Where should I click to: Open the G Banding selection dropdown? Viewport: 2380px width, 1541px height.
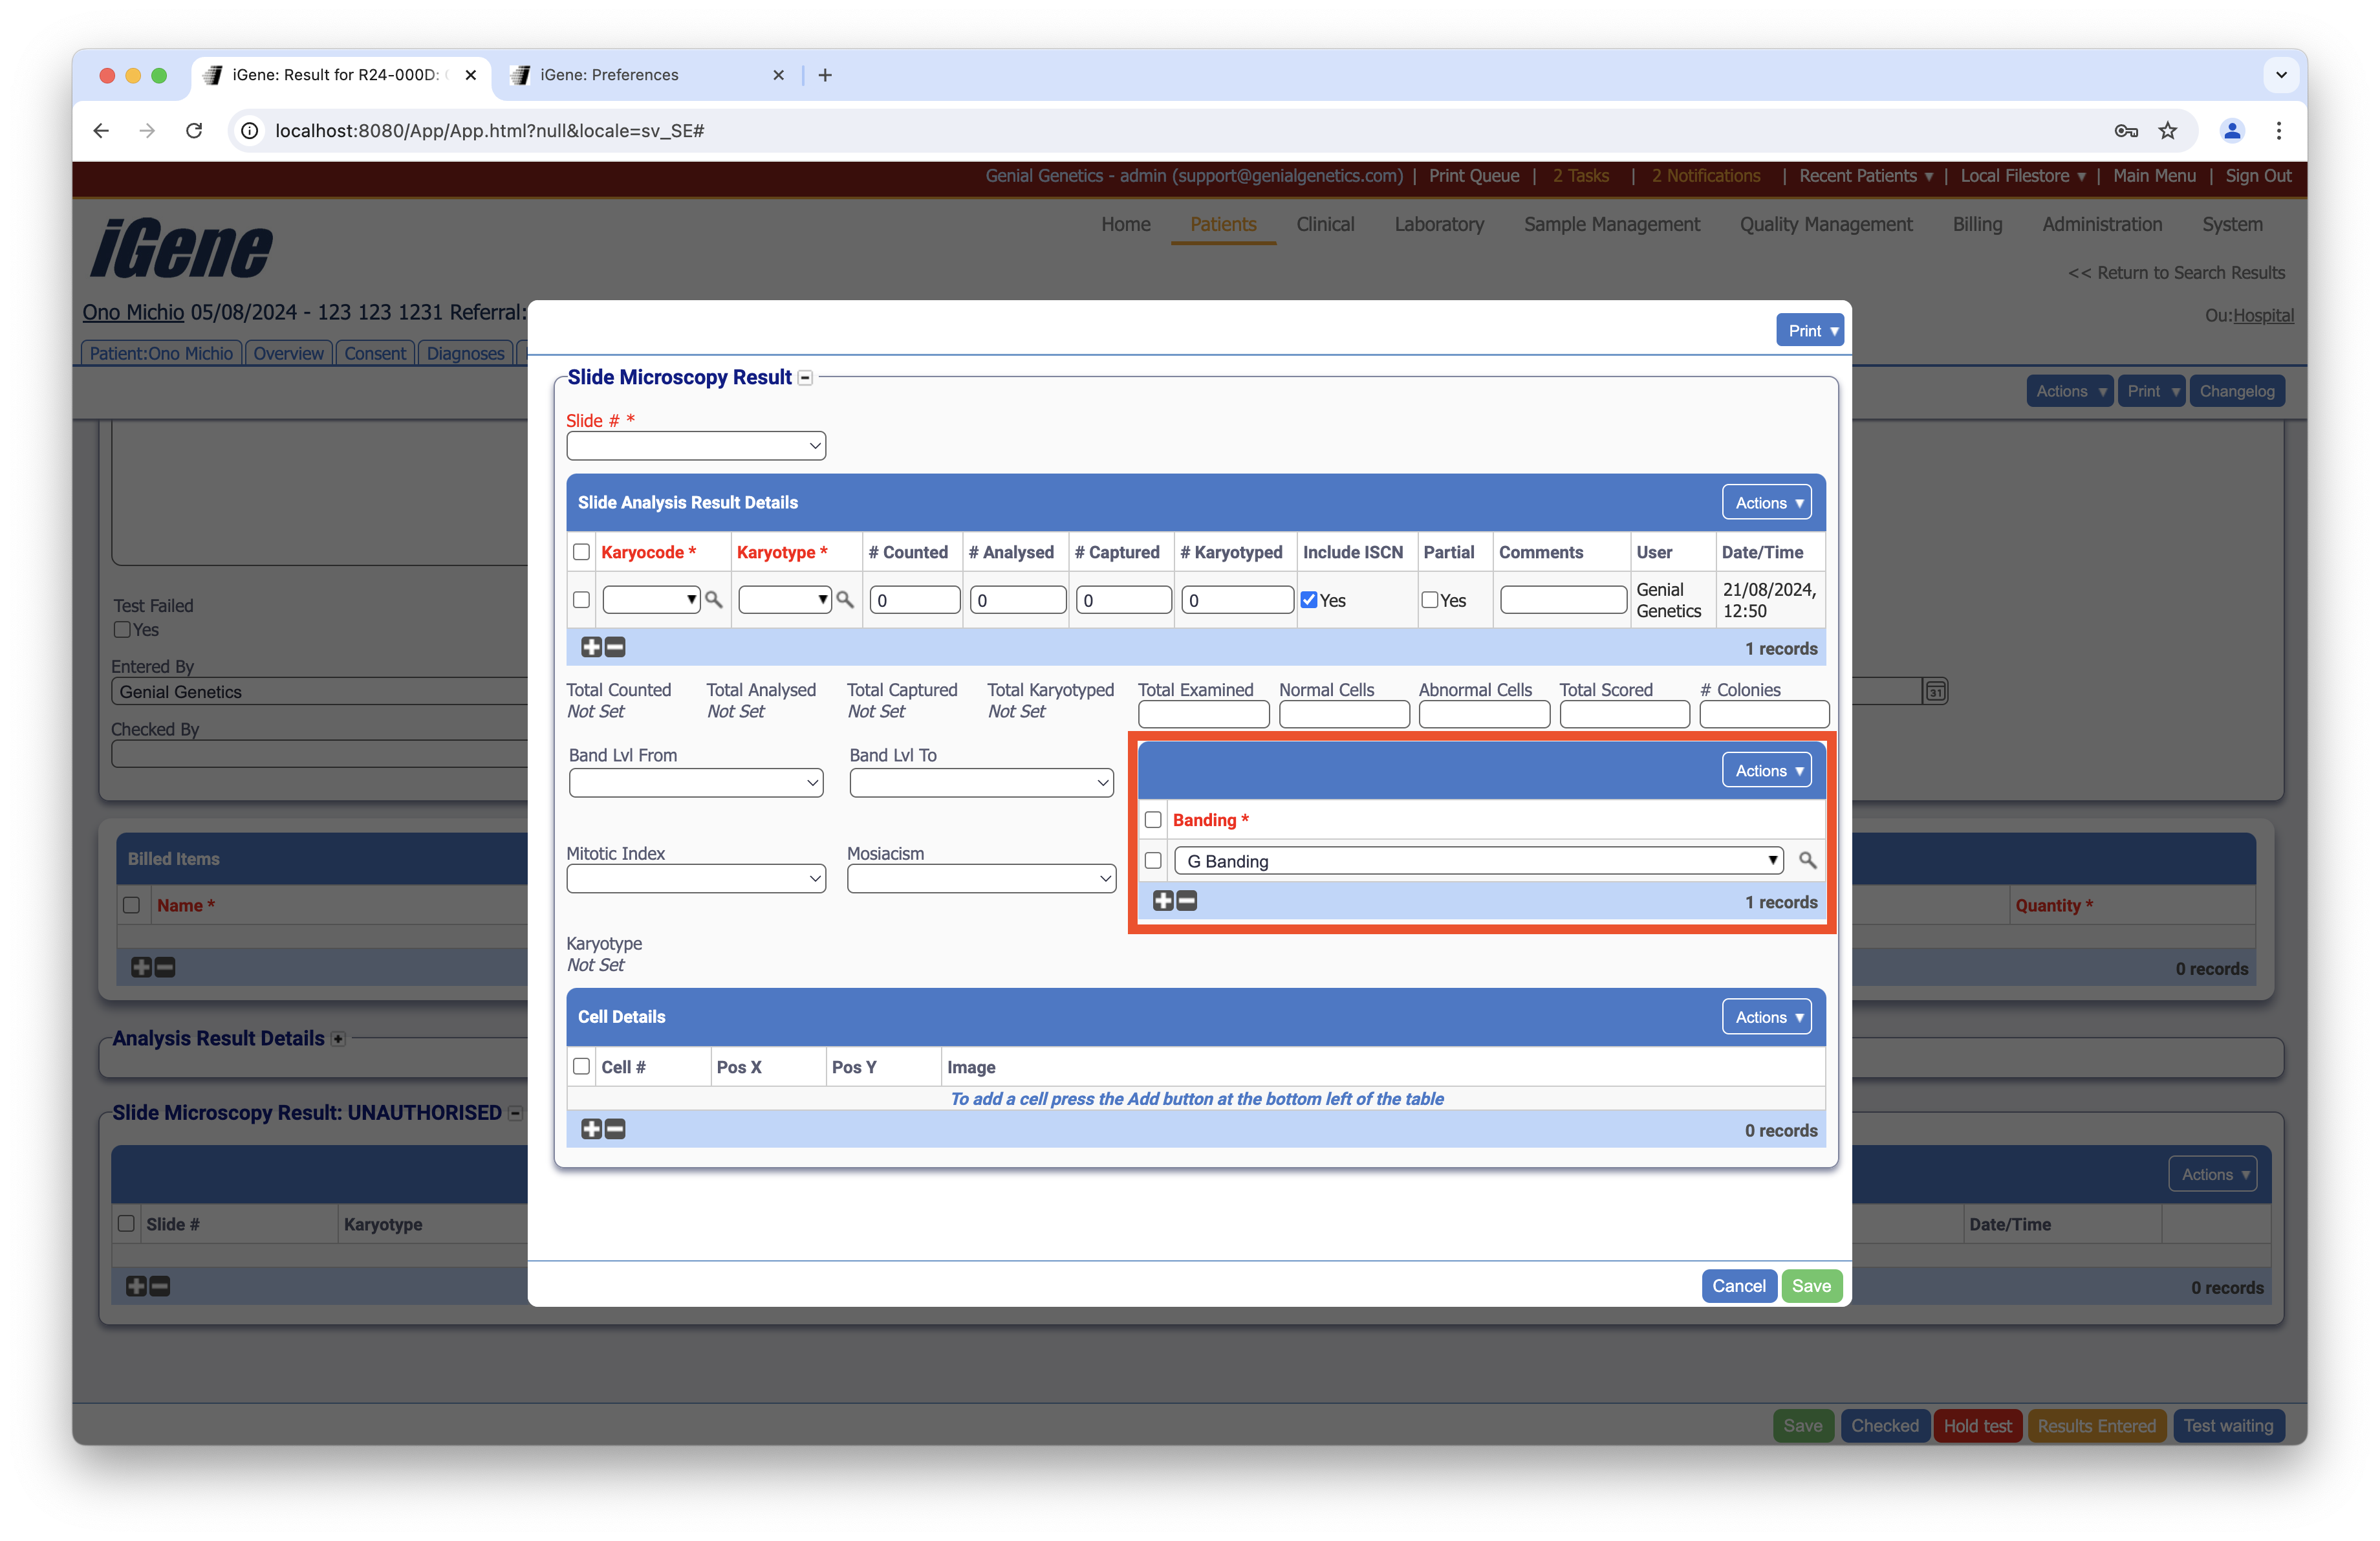coord(1478,860)
